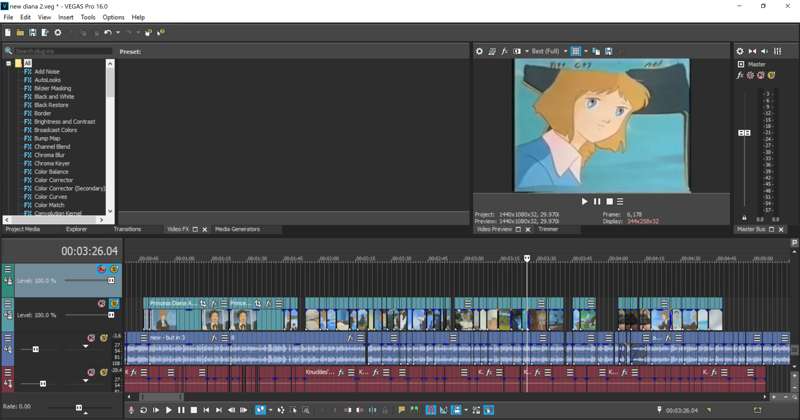Toggle Master Bus mute button
This screenshot has width=800, height=420.
pos(761,76)
